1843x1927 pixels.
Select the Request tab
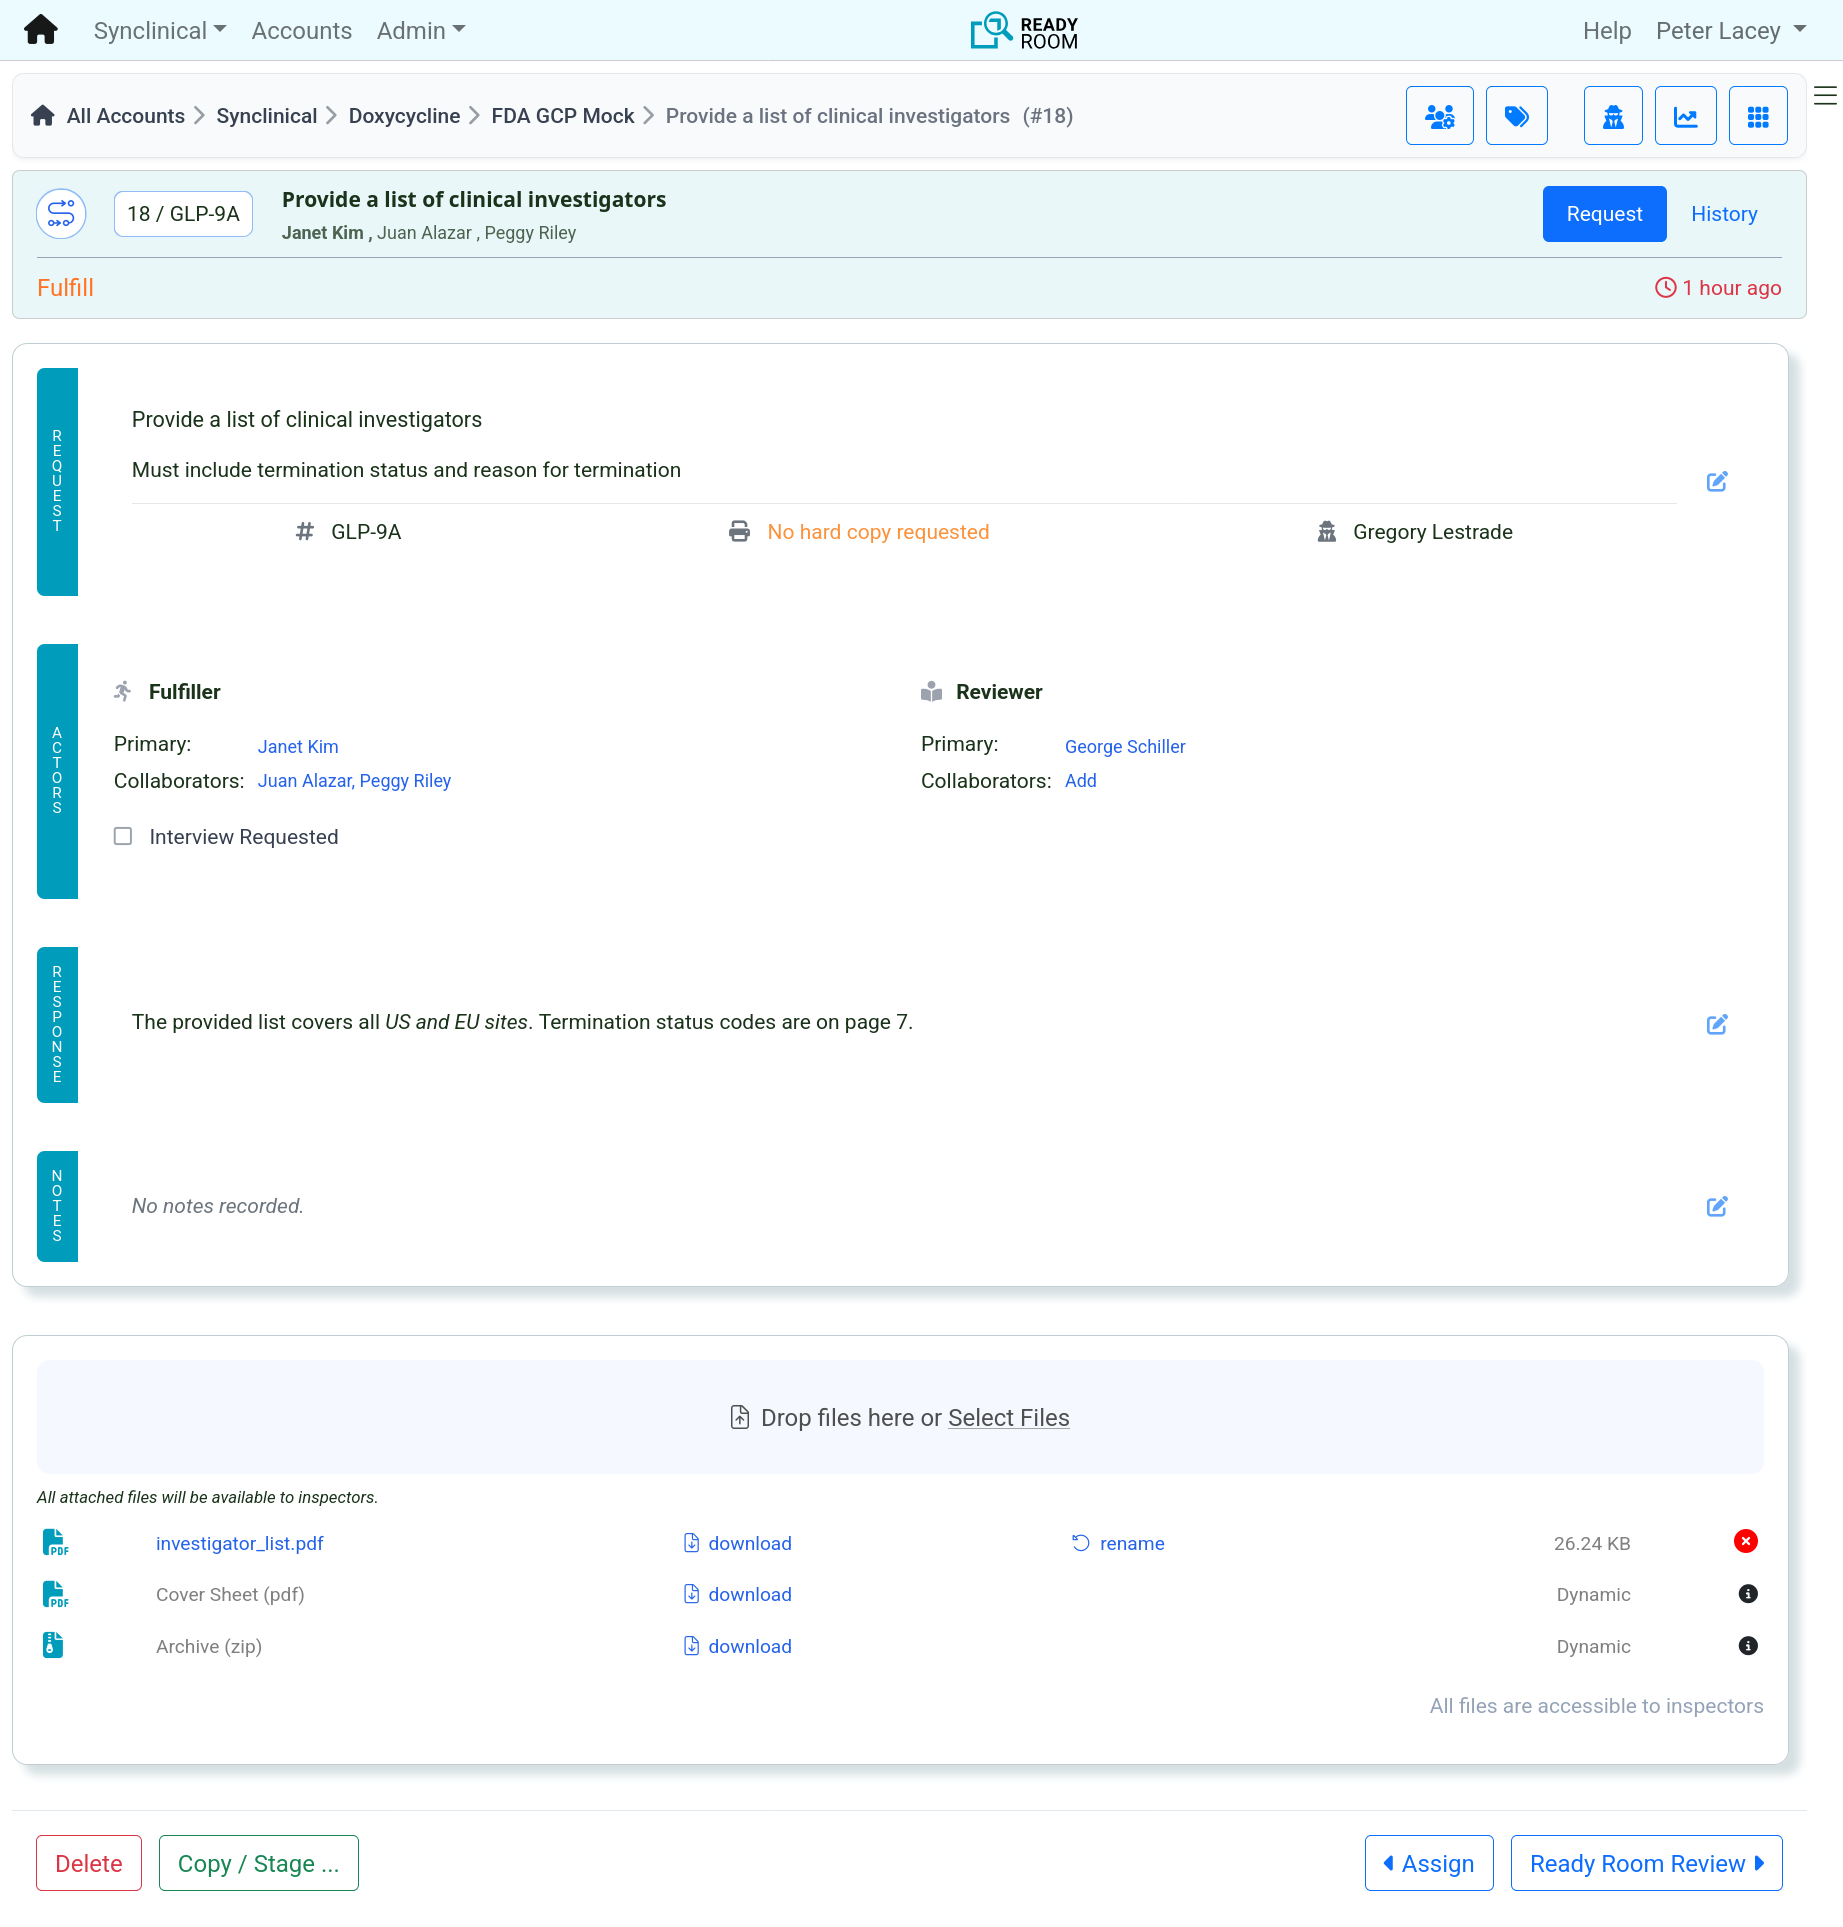click(1604, 214)
